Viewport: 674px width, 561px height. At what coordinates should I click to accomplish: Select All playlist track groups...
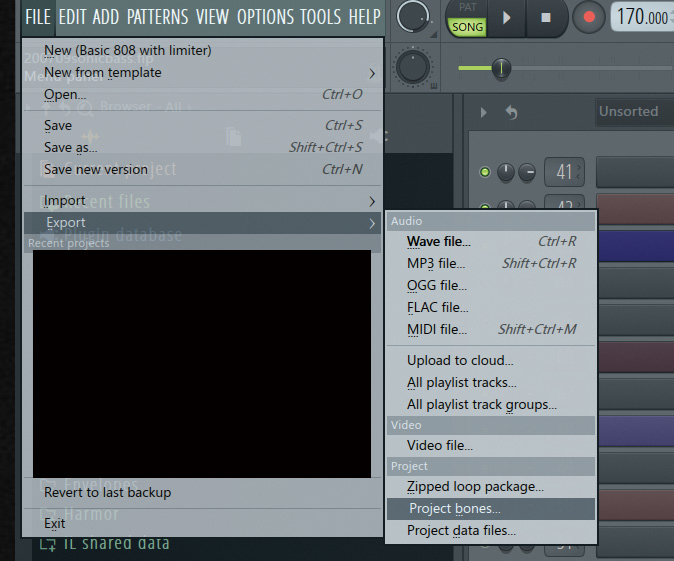tap(491, 405)
